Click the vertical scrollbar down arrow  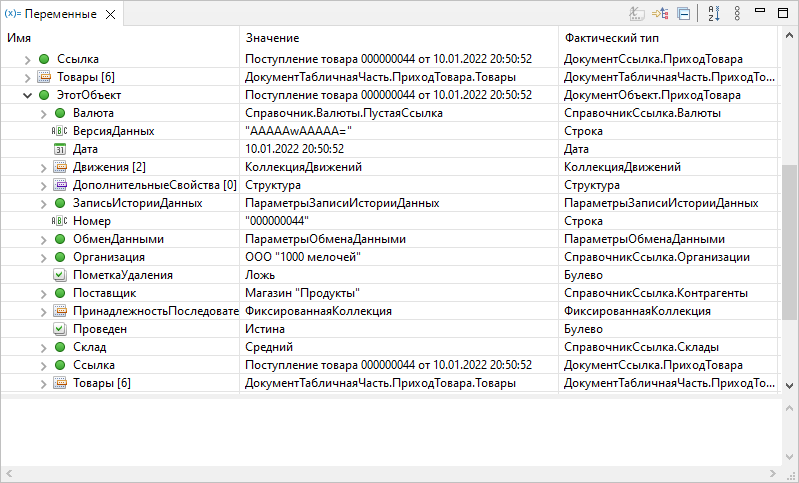tap(790, 385)
